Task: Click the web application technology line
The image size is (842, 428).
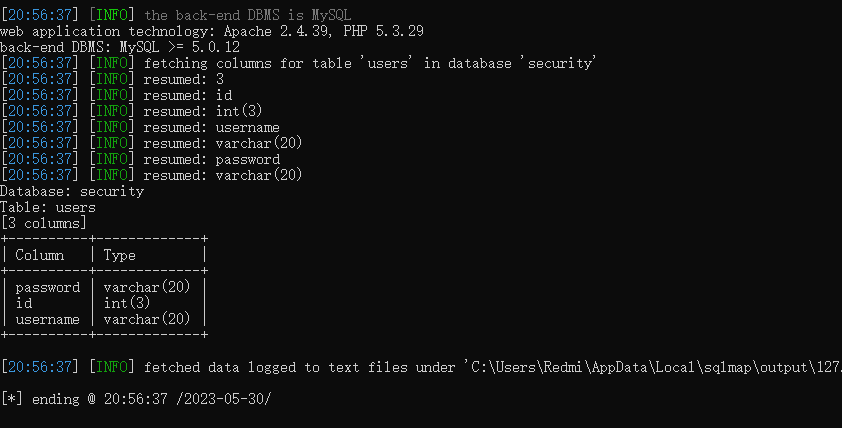Action: pos(212,31)
